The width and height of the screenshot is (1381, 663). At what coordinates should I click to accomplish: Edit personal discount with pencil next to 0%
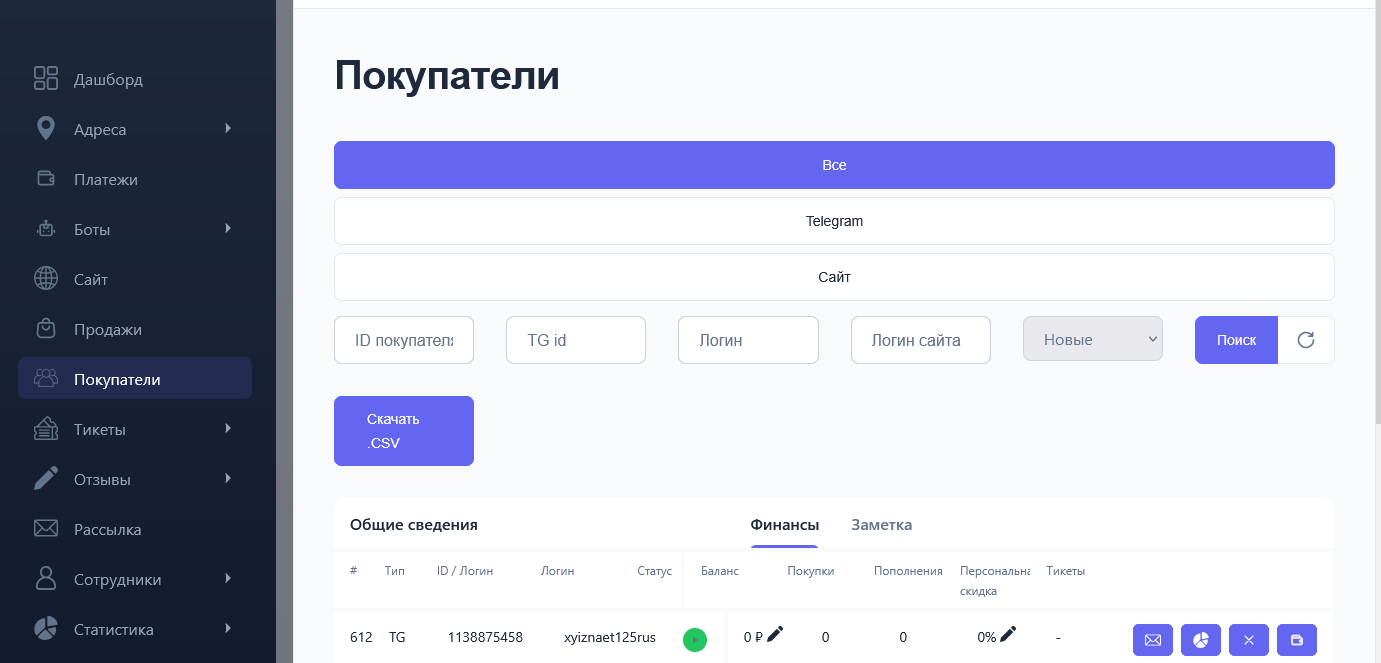coord(1008,634)
